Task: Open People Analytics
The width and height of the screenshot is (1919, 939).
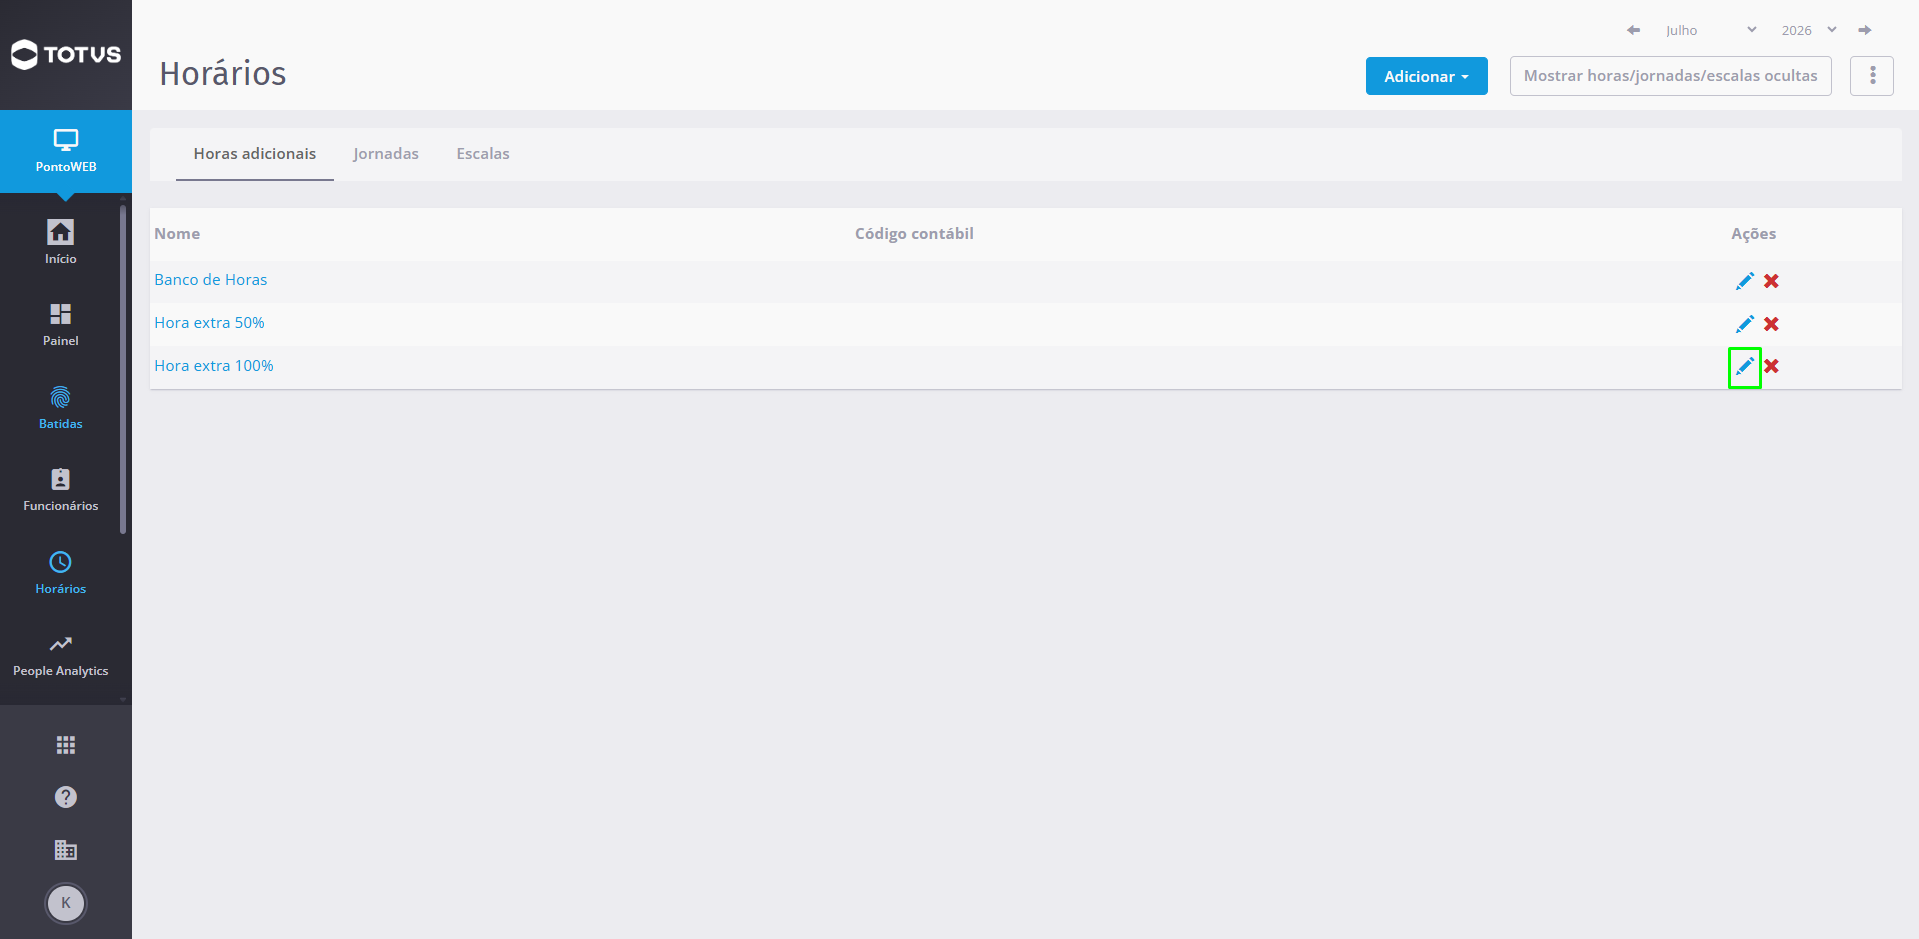Action: [60, 655]
